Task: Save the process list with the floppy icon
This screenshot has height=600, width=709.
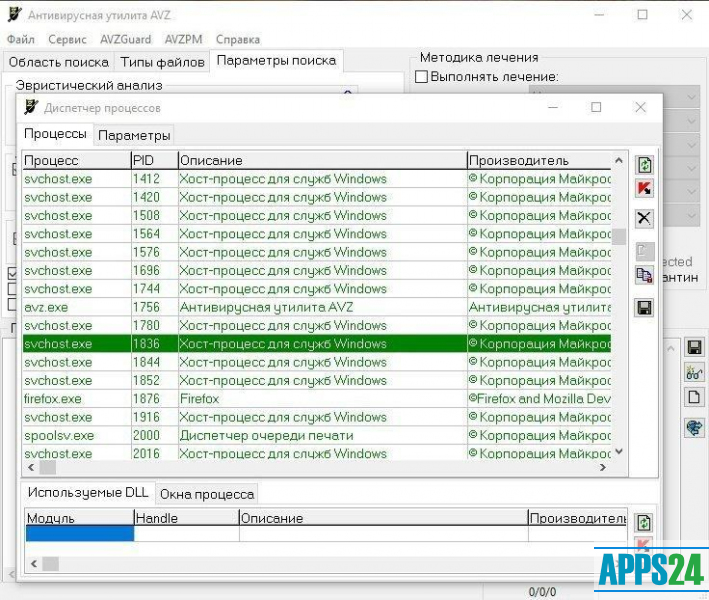Action: click(644, 308)
